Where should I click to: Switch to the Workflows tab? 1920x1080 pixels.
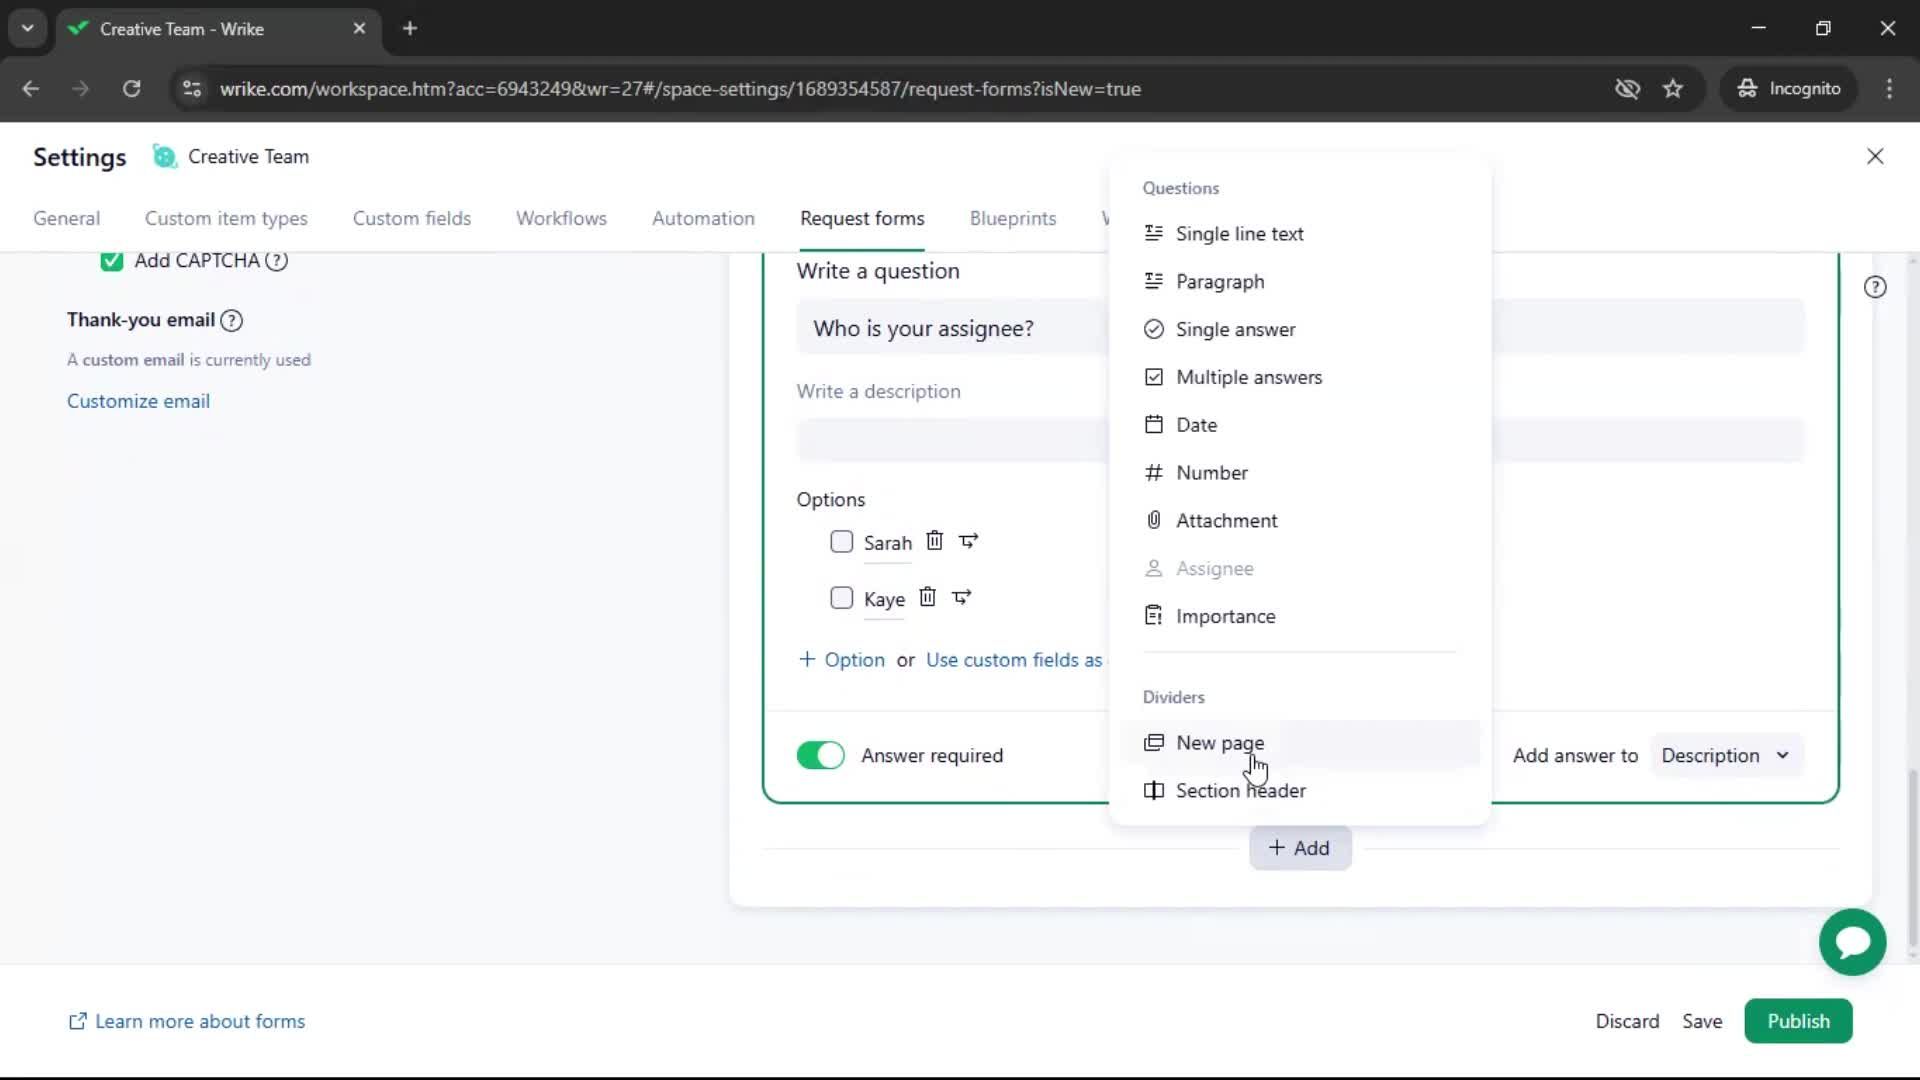[x=561, y=218]
